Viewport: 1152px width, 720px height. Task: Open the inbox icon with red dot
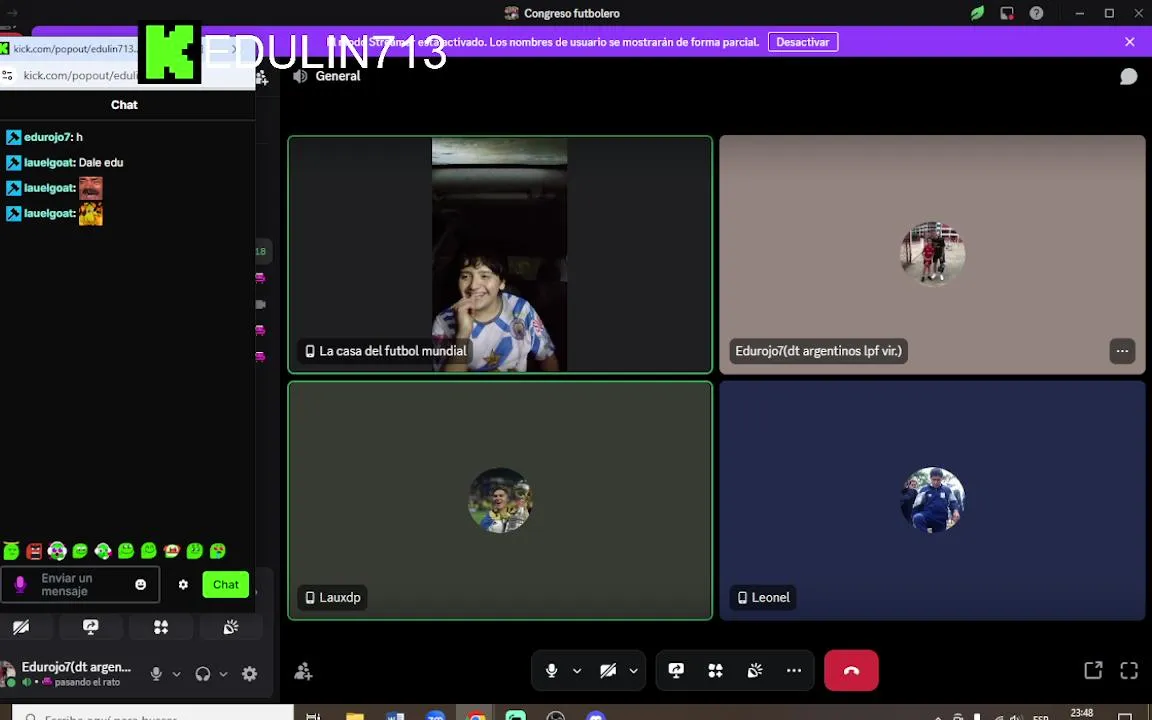(x=1007, y=13)
